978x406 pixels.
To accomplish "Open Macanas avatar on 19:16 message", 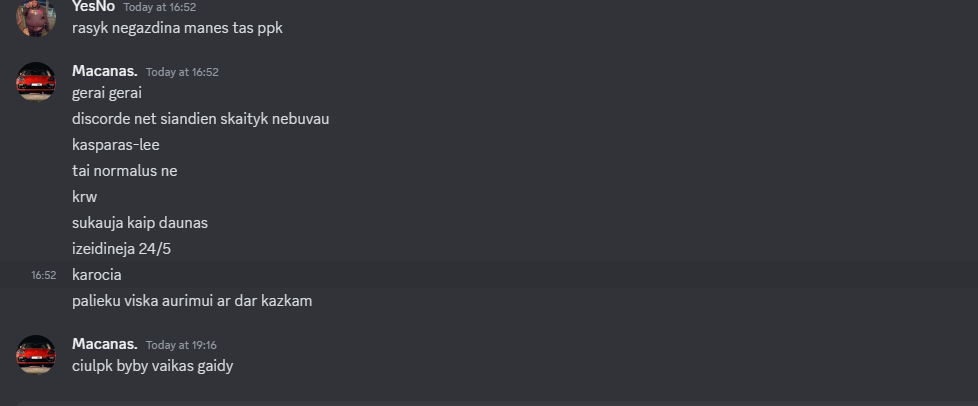I will coord(36,354).
